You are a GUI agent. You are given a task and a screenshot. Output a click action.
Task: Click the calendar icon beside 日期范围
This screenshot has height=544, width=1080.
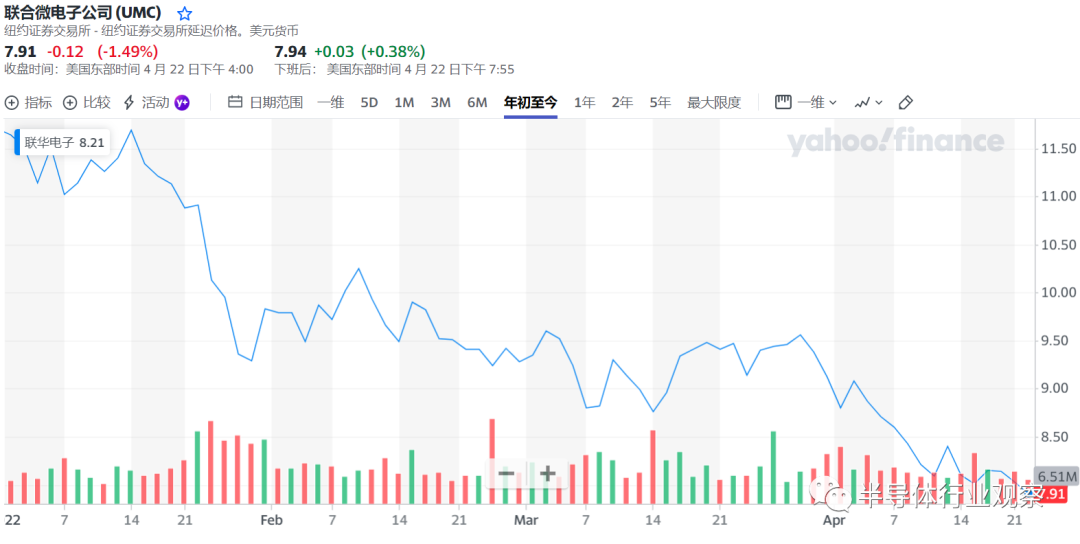coord(235,103)
